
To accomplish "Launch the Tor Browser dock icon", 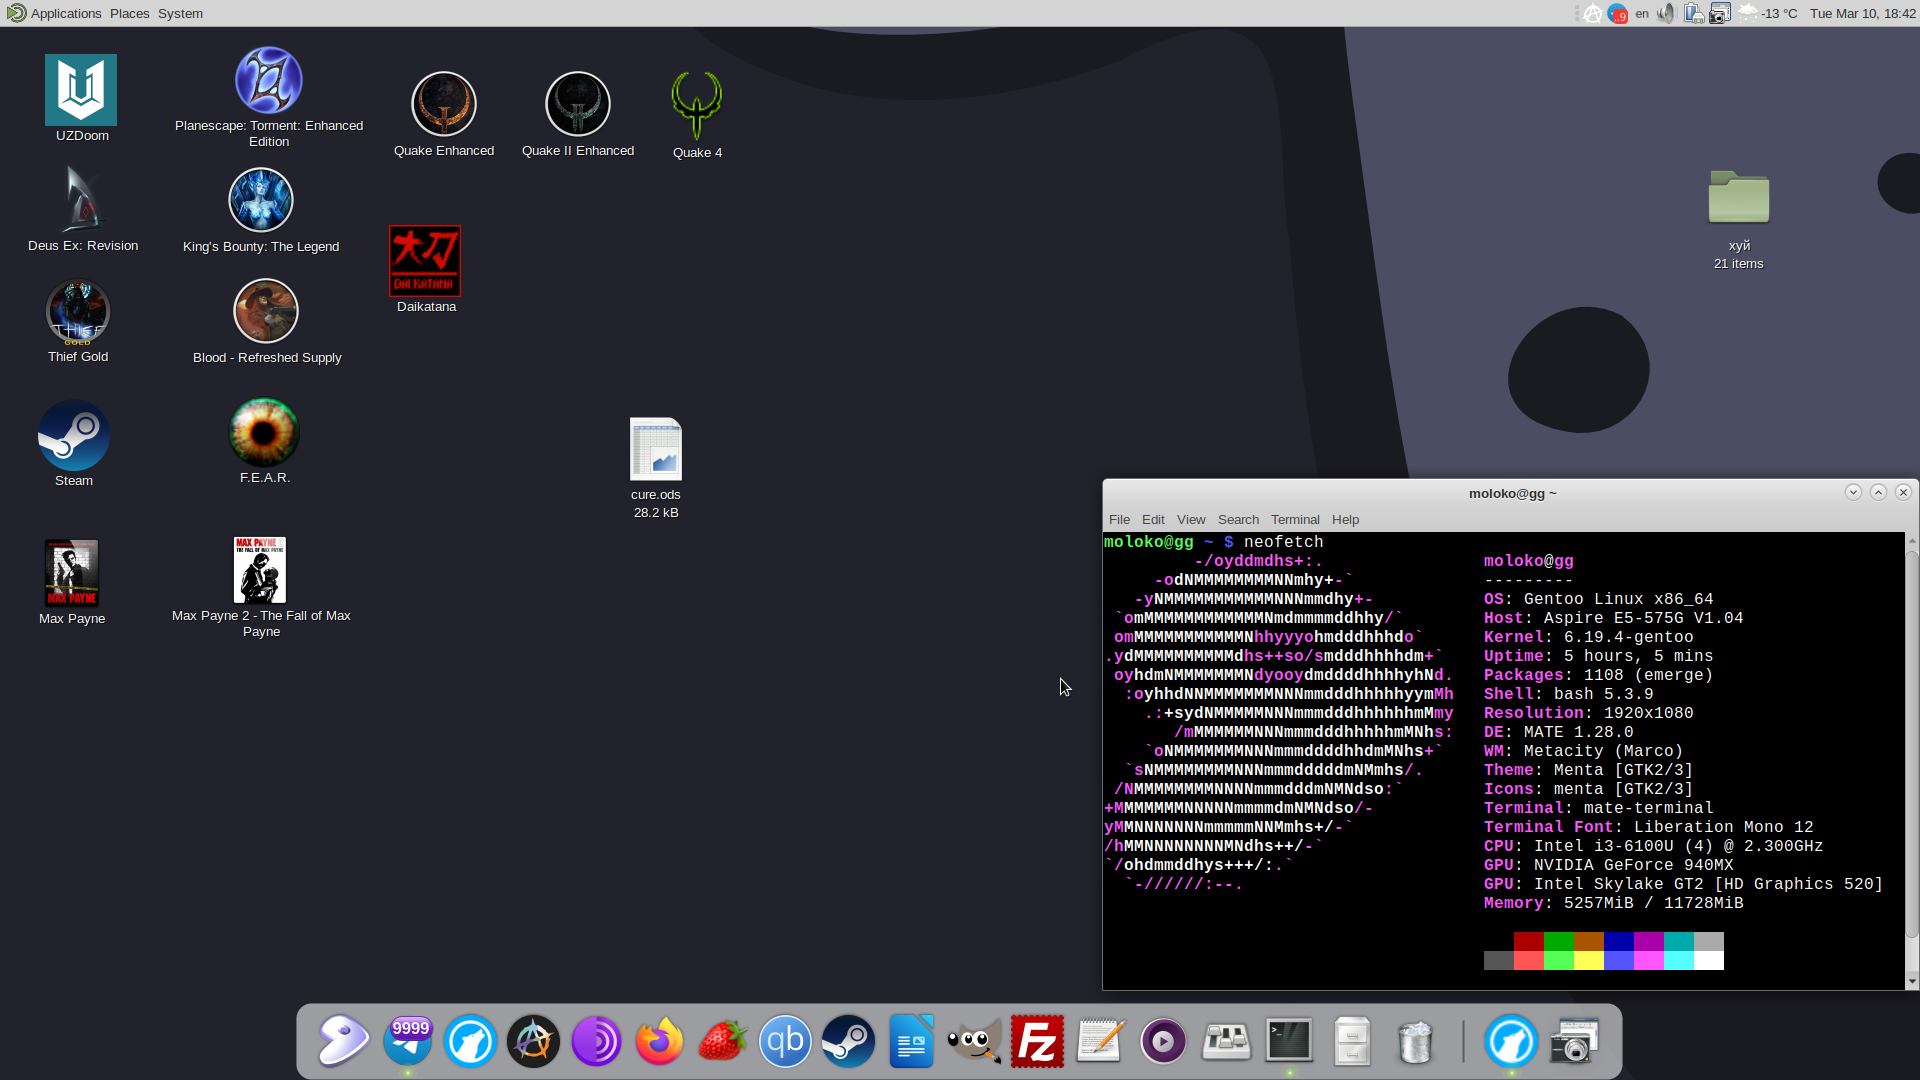I will pos(596,1042).
